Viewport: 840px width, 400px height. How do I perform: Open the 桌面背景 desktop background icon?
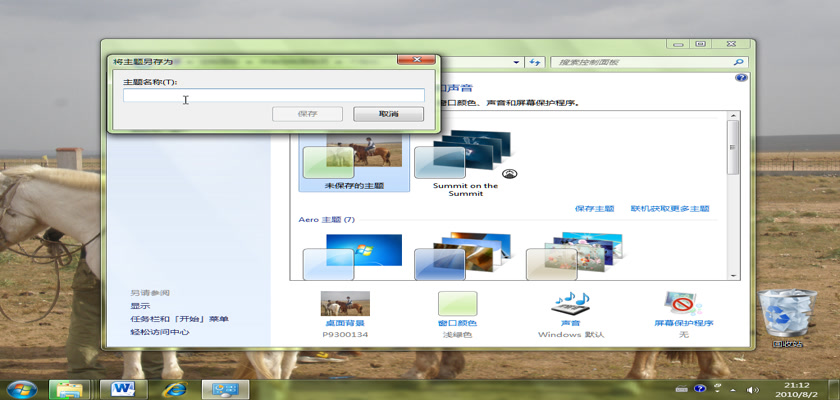pos(345,303)
